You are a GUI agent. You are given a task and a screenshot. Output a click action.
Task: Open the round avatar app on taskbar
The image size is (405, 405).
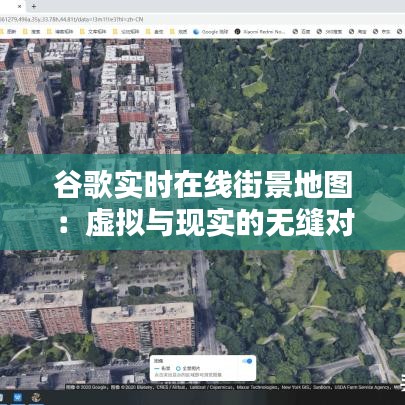(x=36, y=398)
